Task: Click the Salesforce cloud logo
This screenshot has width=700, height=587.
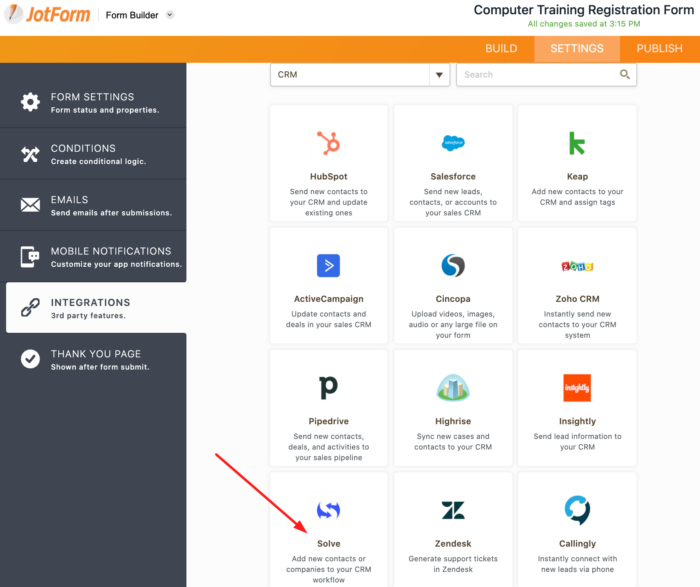Action: tap(453, 143)
